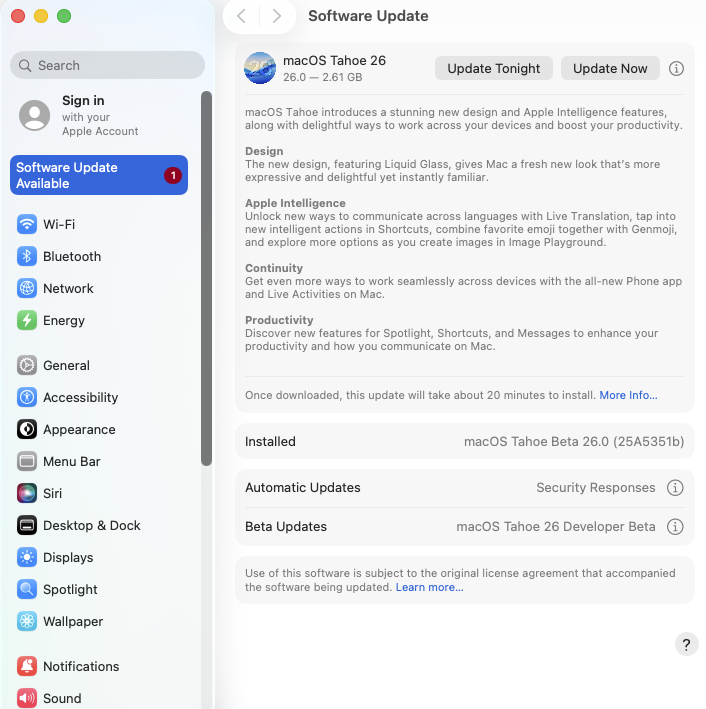Open info for macOS Tahoe 26 update
This screenshot has height=709, width=706.
click(x=676, y=69)
